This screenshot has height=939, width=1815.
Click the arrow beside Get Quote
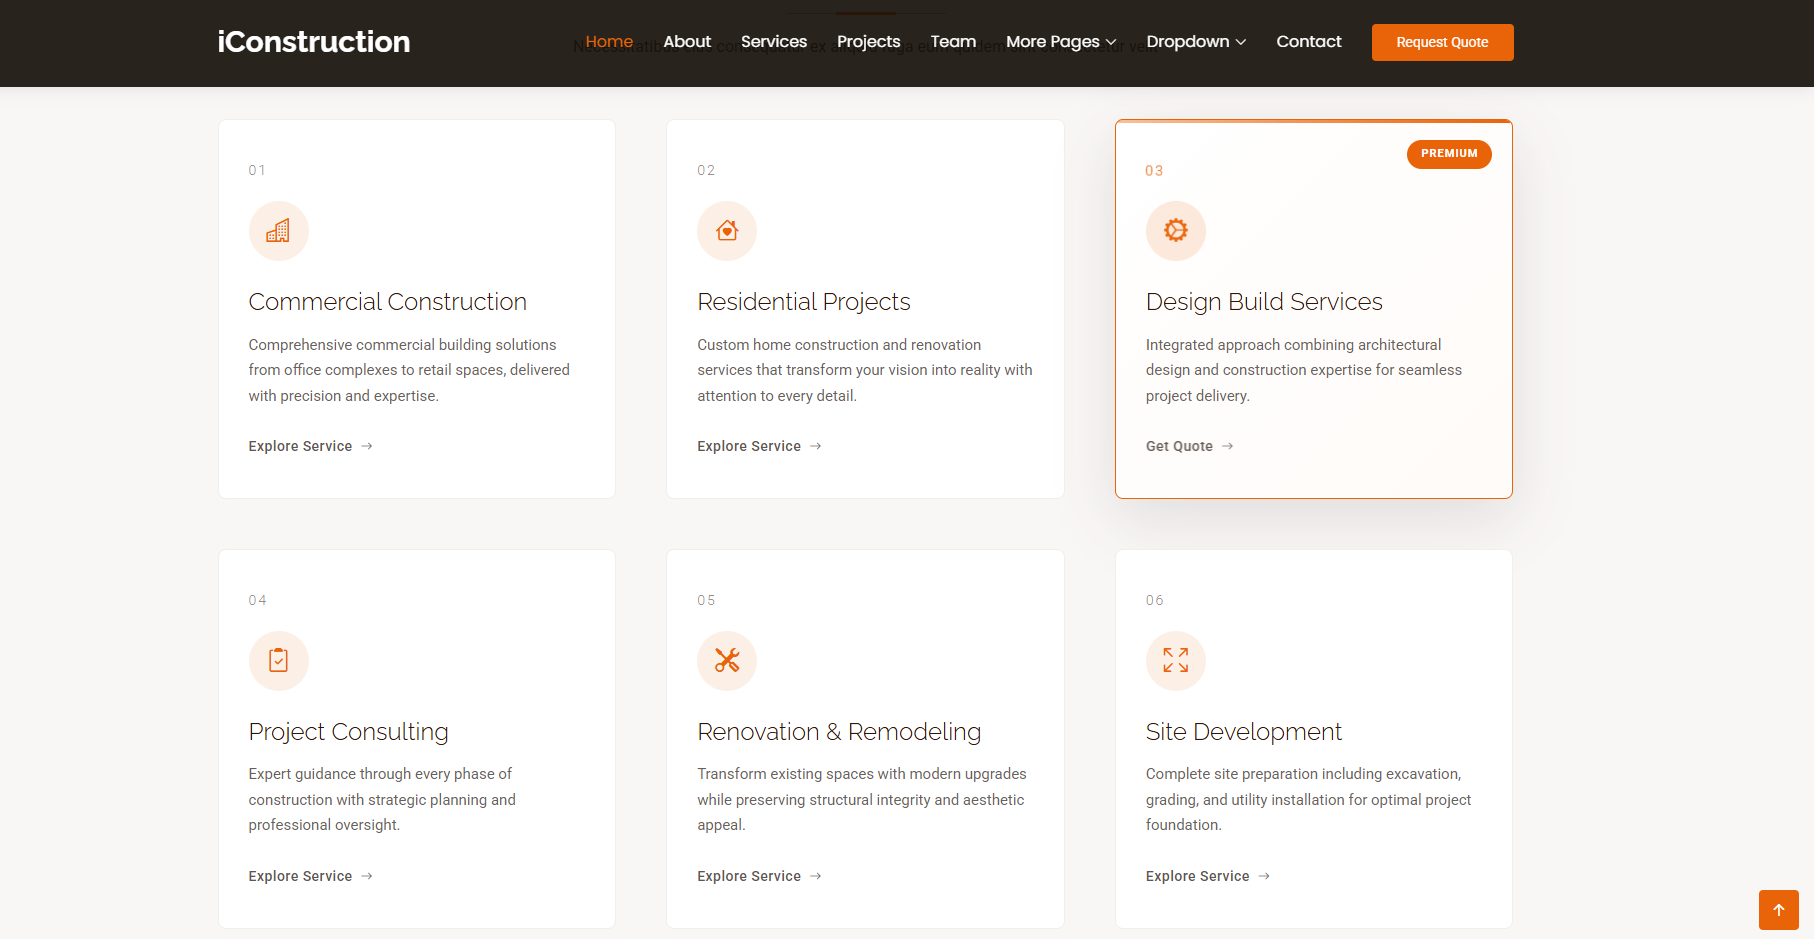pyautogui.click(x=1228, y=446)
